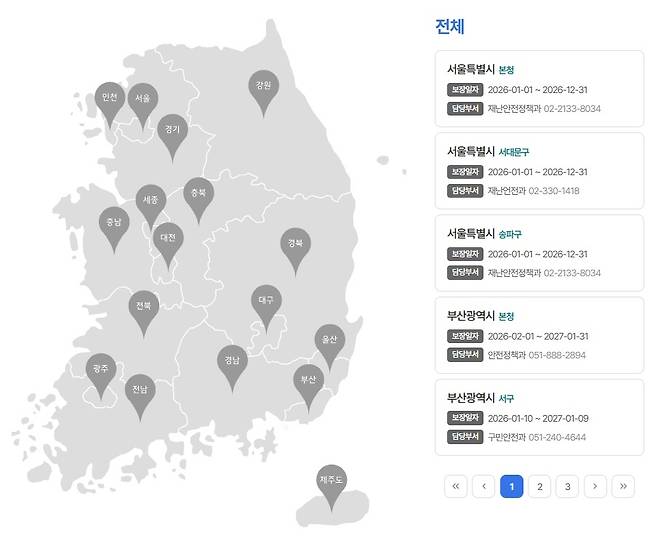Click 송파구 district label
Image resolution: width=658 pixels, height=546 pixels.
[510, 234]
